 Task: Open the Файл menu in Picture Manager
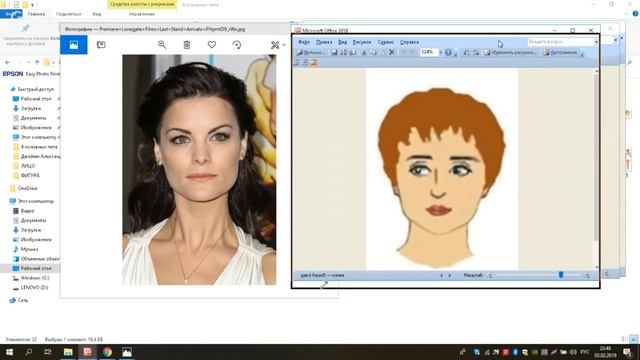pos(304,42)
